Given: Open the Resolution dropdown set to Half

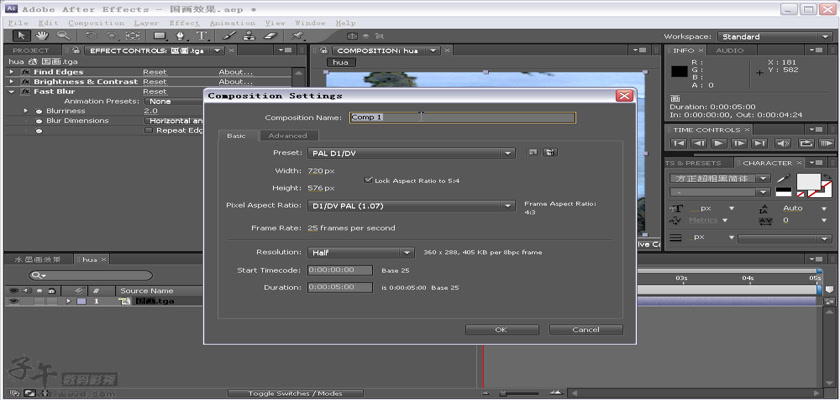Looking at the screenshot, I should coord(361,252).
